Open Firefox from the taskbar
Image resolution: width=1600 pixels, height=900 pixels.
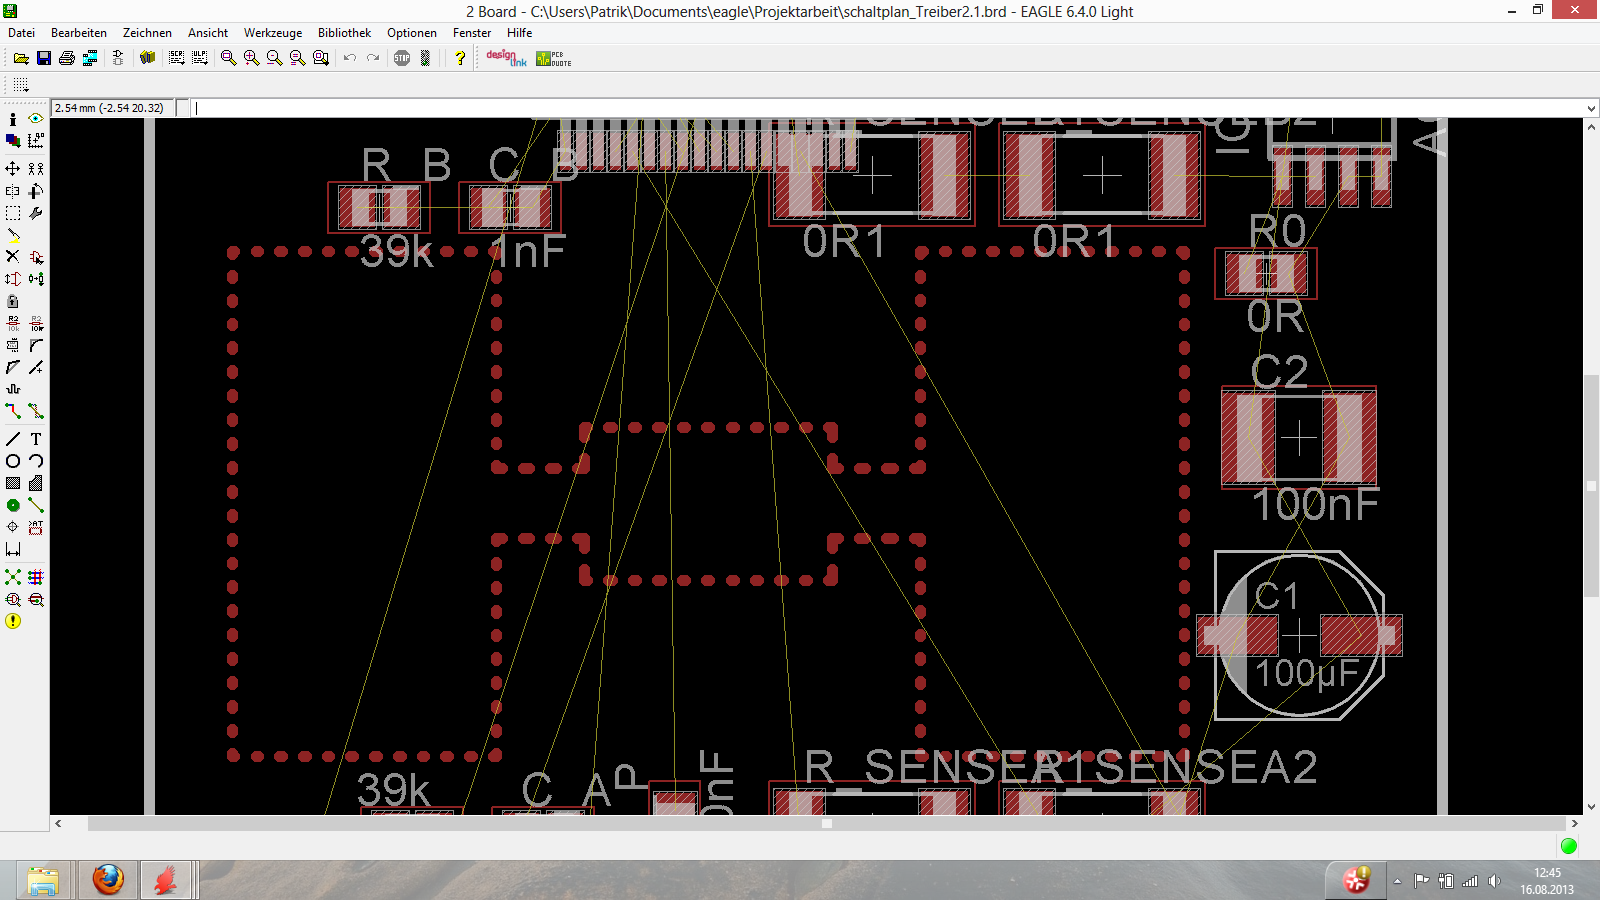[x=108, y=880]
